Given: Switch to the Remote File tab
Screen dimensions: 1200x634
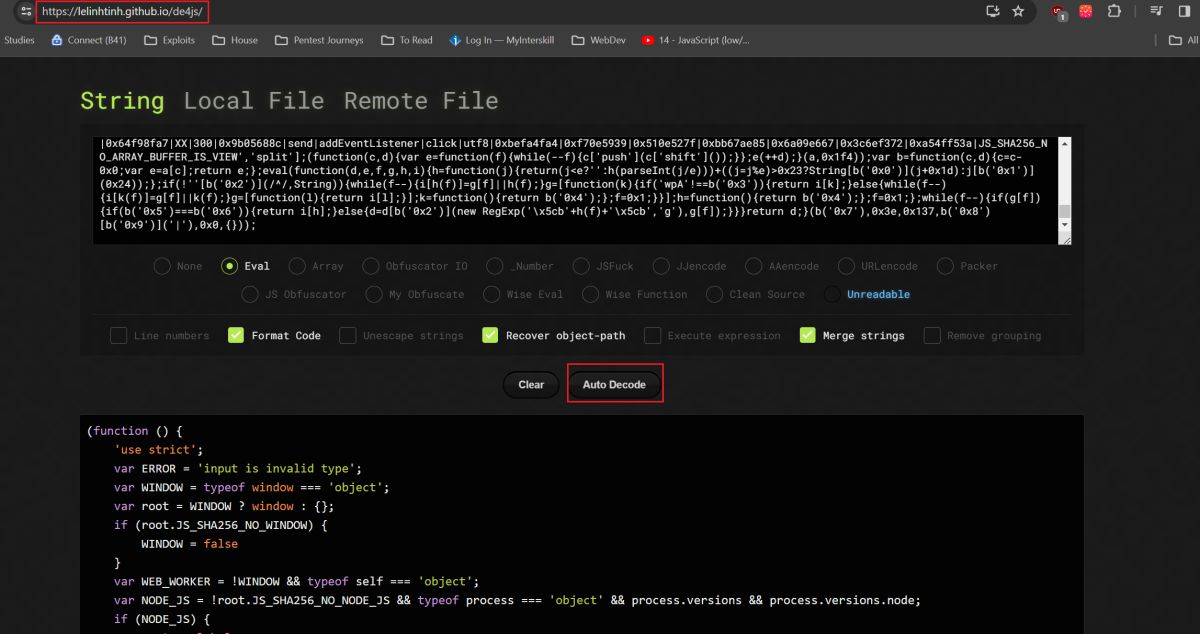Looking at the screenshot, I should click(x=421, y=101).
